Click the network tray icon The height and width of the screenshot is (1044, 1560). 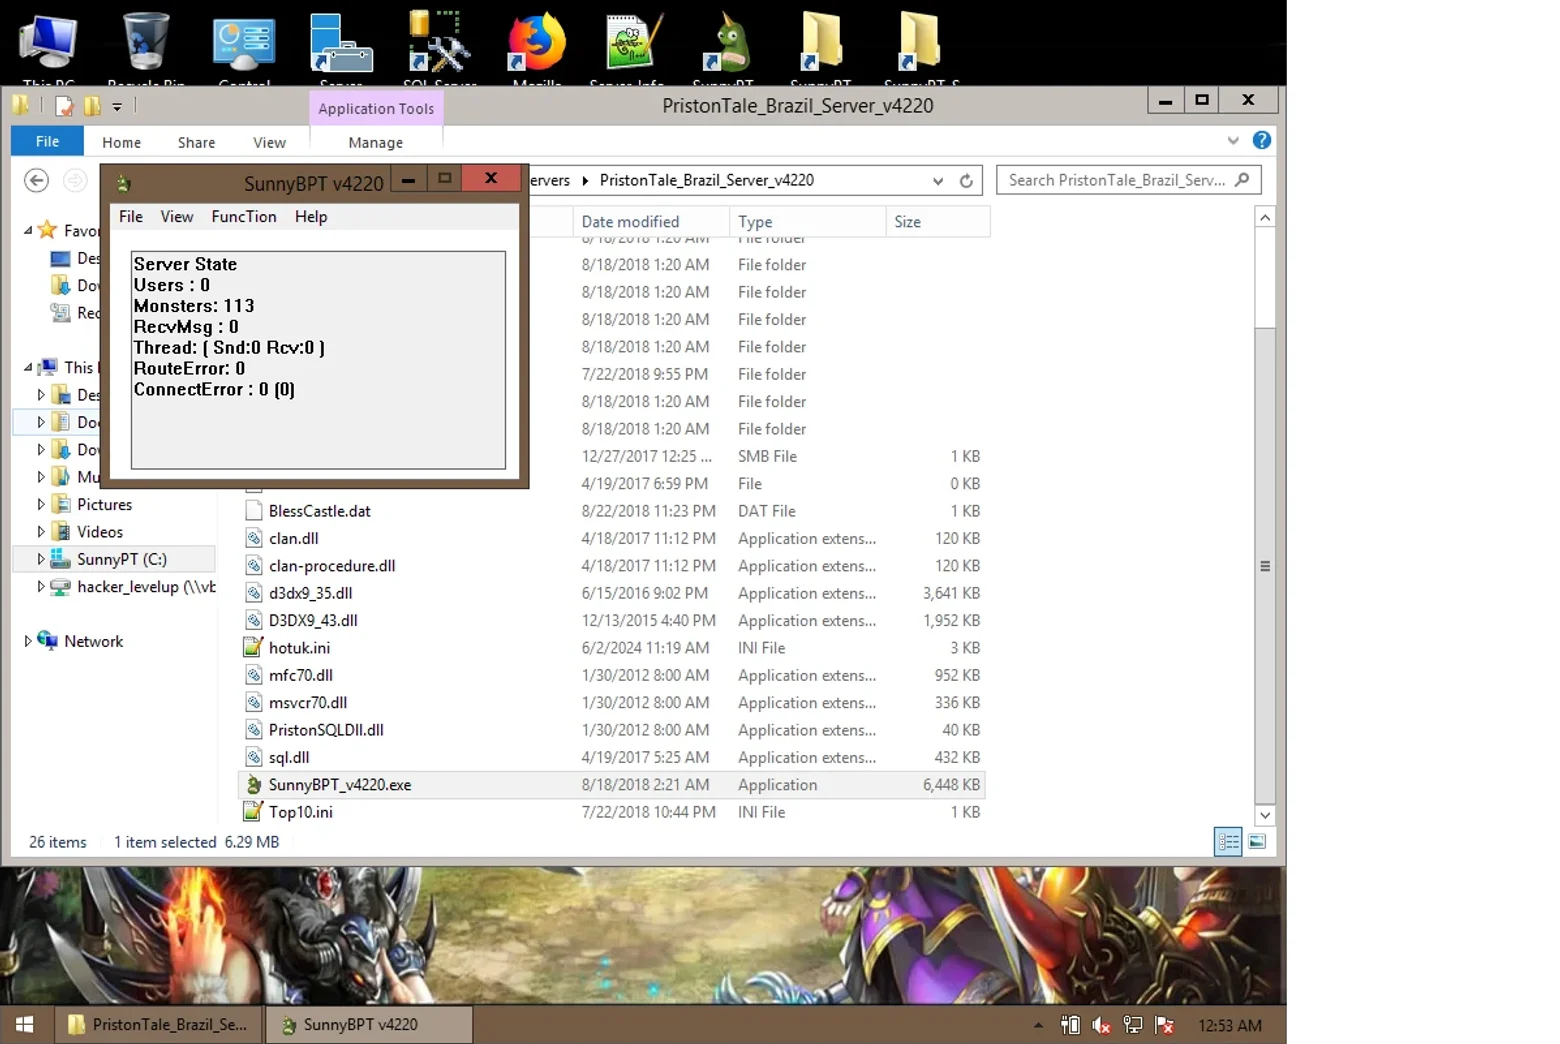point(1133,1025)
